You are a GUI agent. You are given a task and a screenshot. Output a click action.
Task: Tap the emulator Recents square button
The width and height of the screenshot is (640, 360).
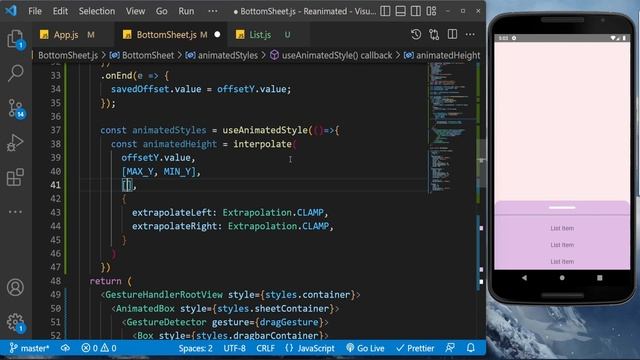pyautogui.click(x=600, y=278)
